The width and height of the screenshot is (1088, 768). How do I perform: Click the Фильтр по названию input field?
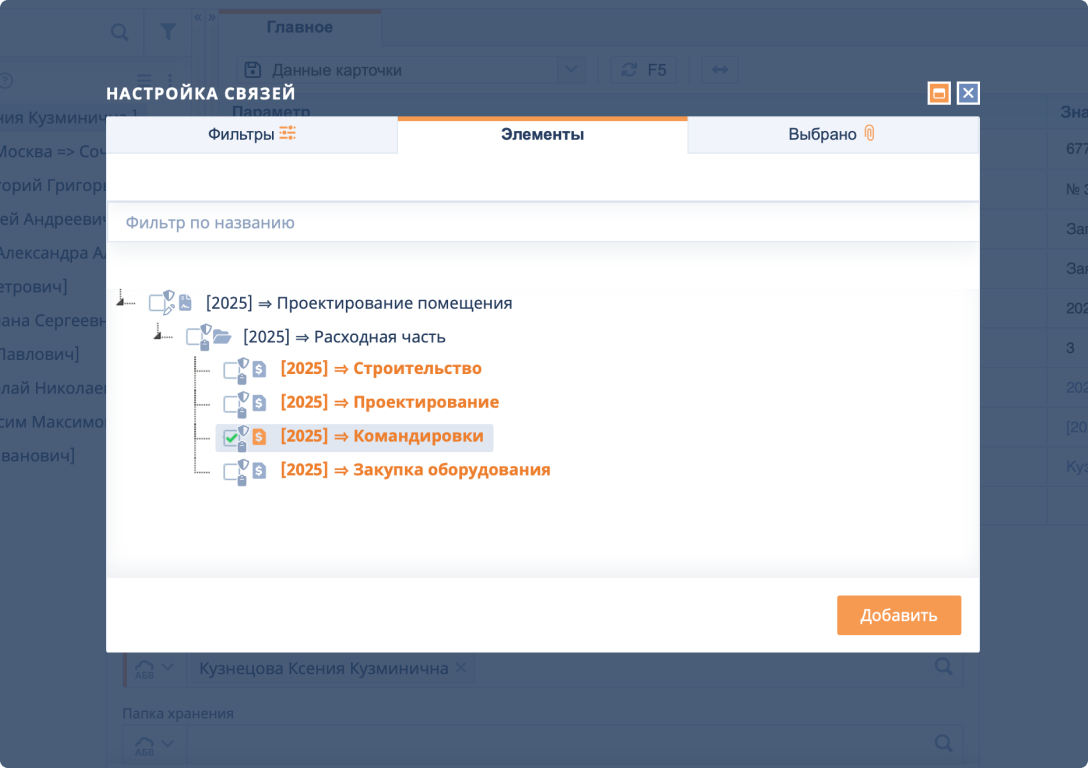[x=540, y=222]
